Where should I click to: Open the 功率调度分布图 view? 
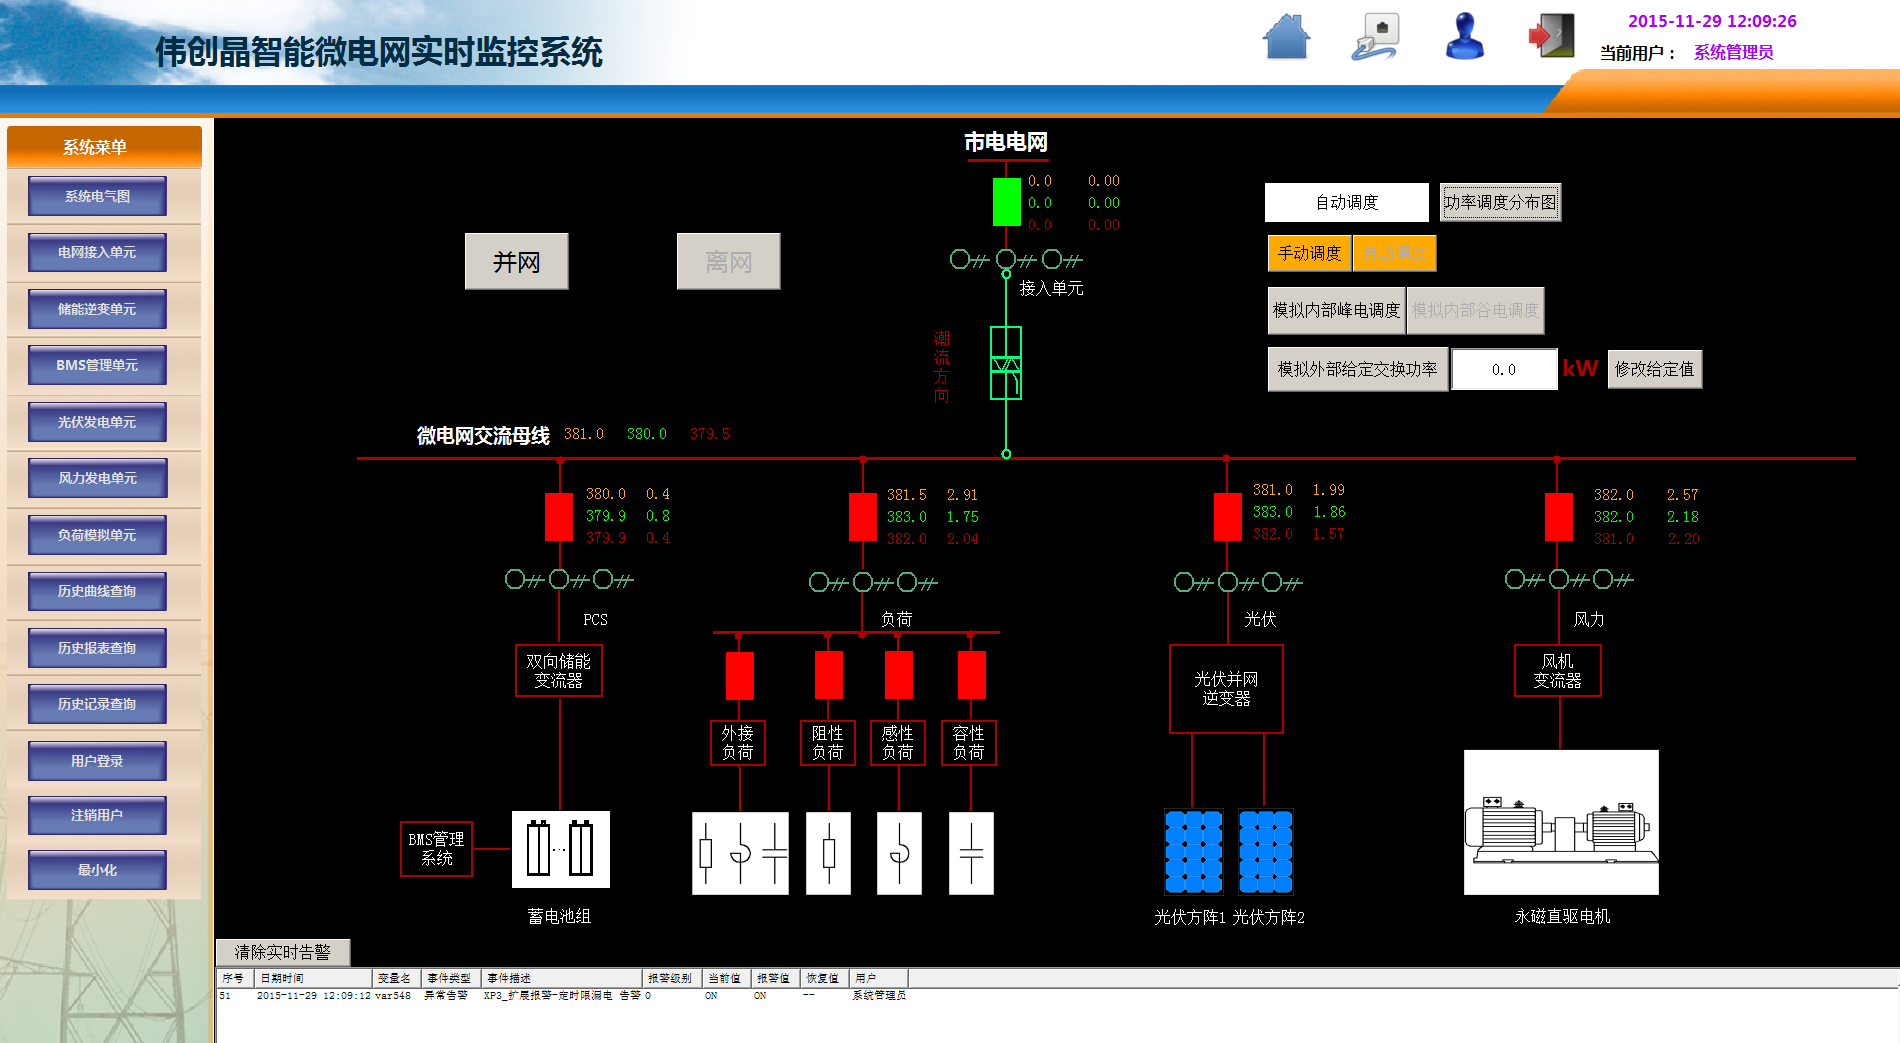(1499, 202)
